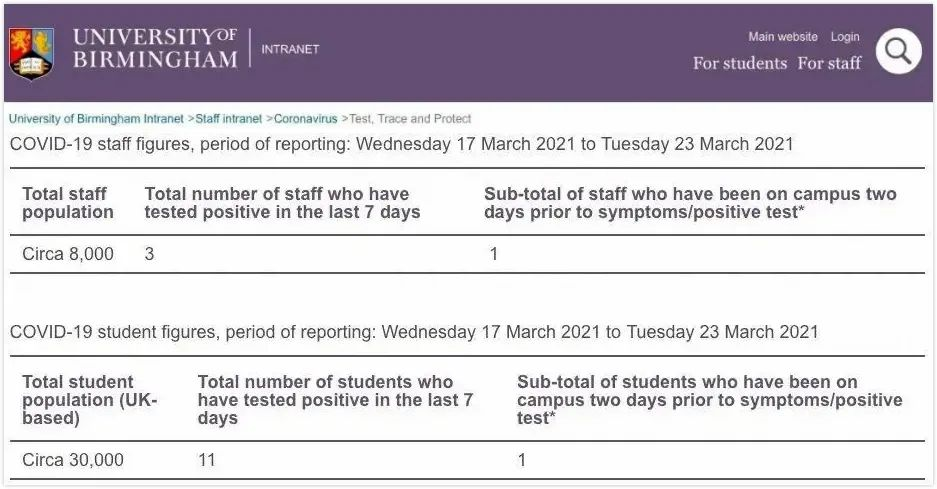
Task: Click staff tested positive value 3
Action: 149,254
